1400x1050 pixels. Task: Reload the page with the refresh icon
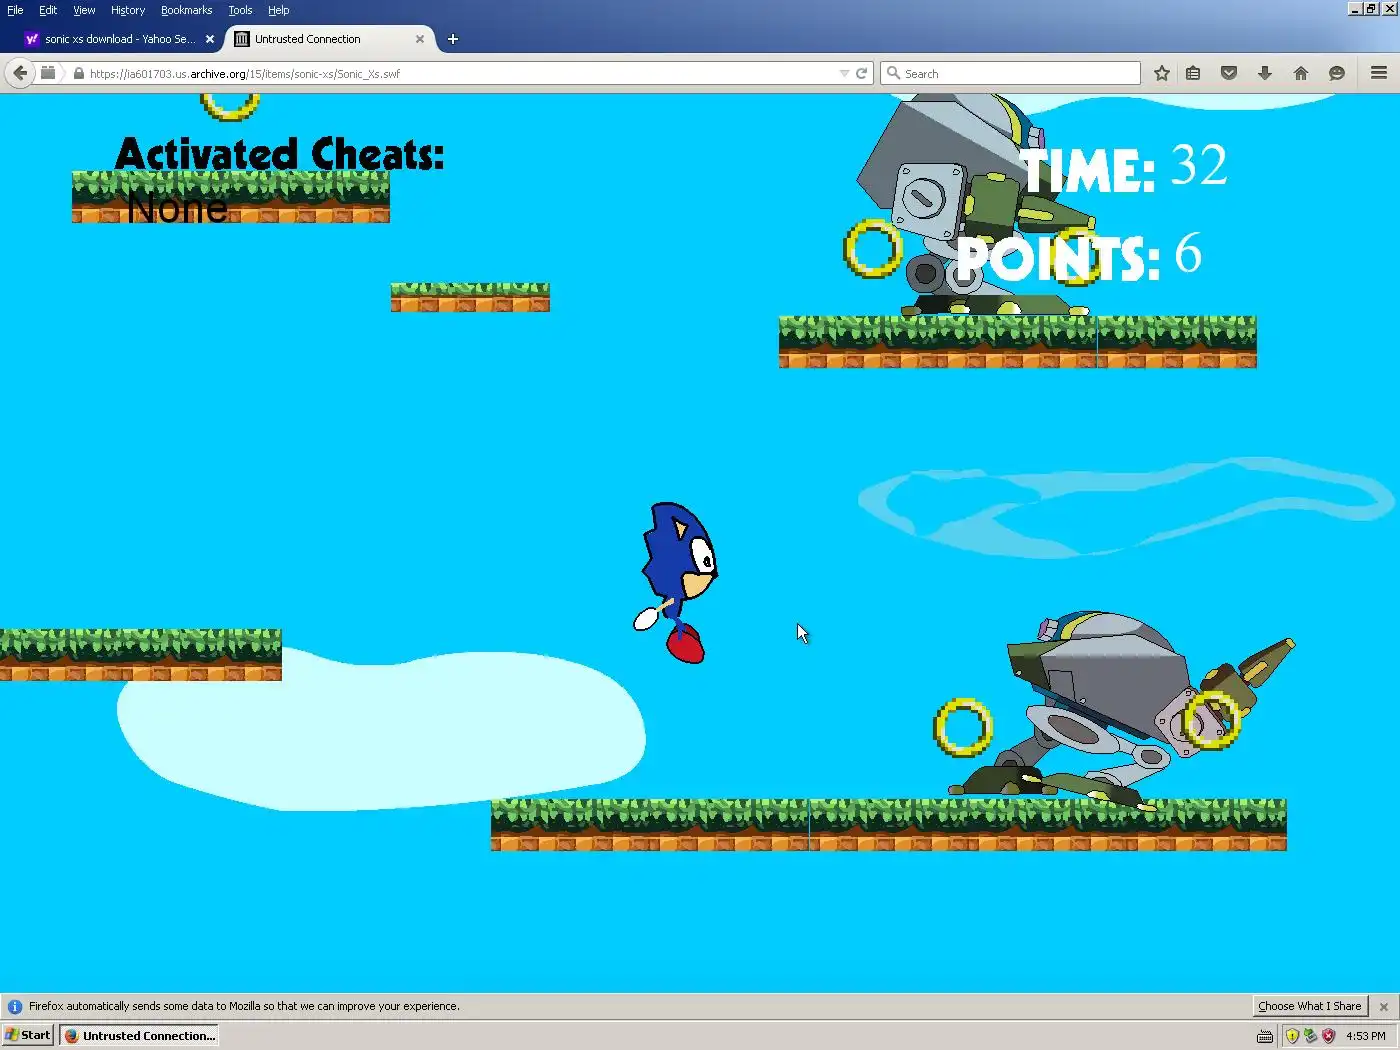861,73
